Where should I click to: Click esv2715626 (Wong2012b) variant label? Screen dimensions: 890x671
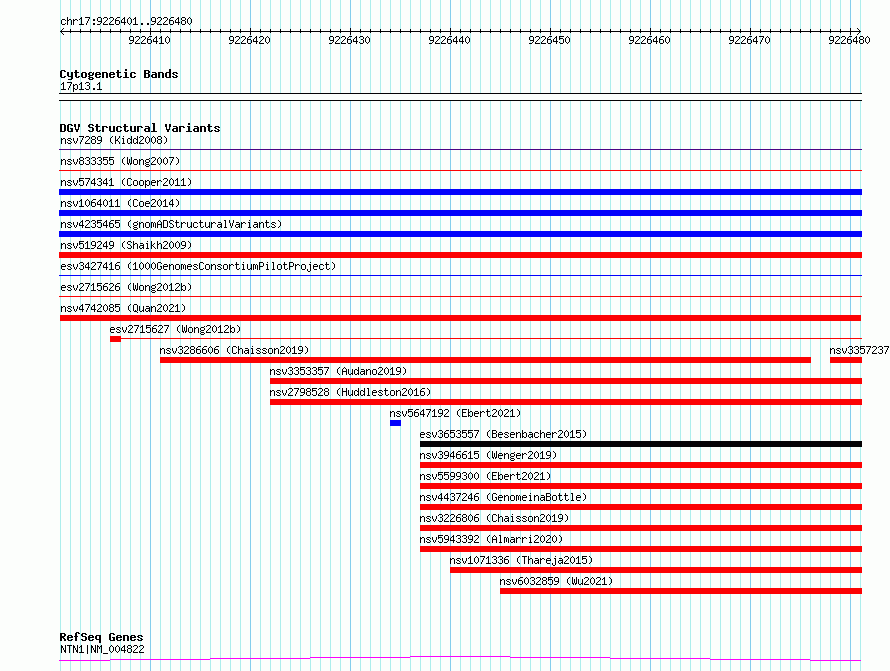click(x=126, y=287)
